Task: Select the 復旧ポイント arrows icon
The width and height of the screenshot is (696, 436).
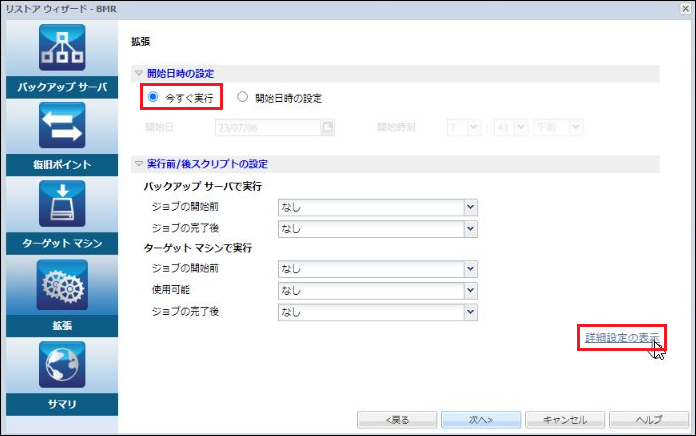Action: [62, 125]
